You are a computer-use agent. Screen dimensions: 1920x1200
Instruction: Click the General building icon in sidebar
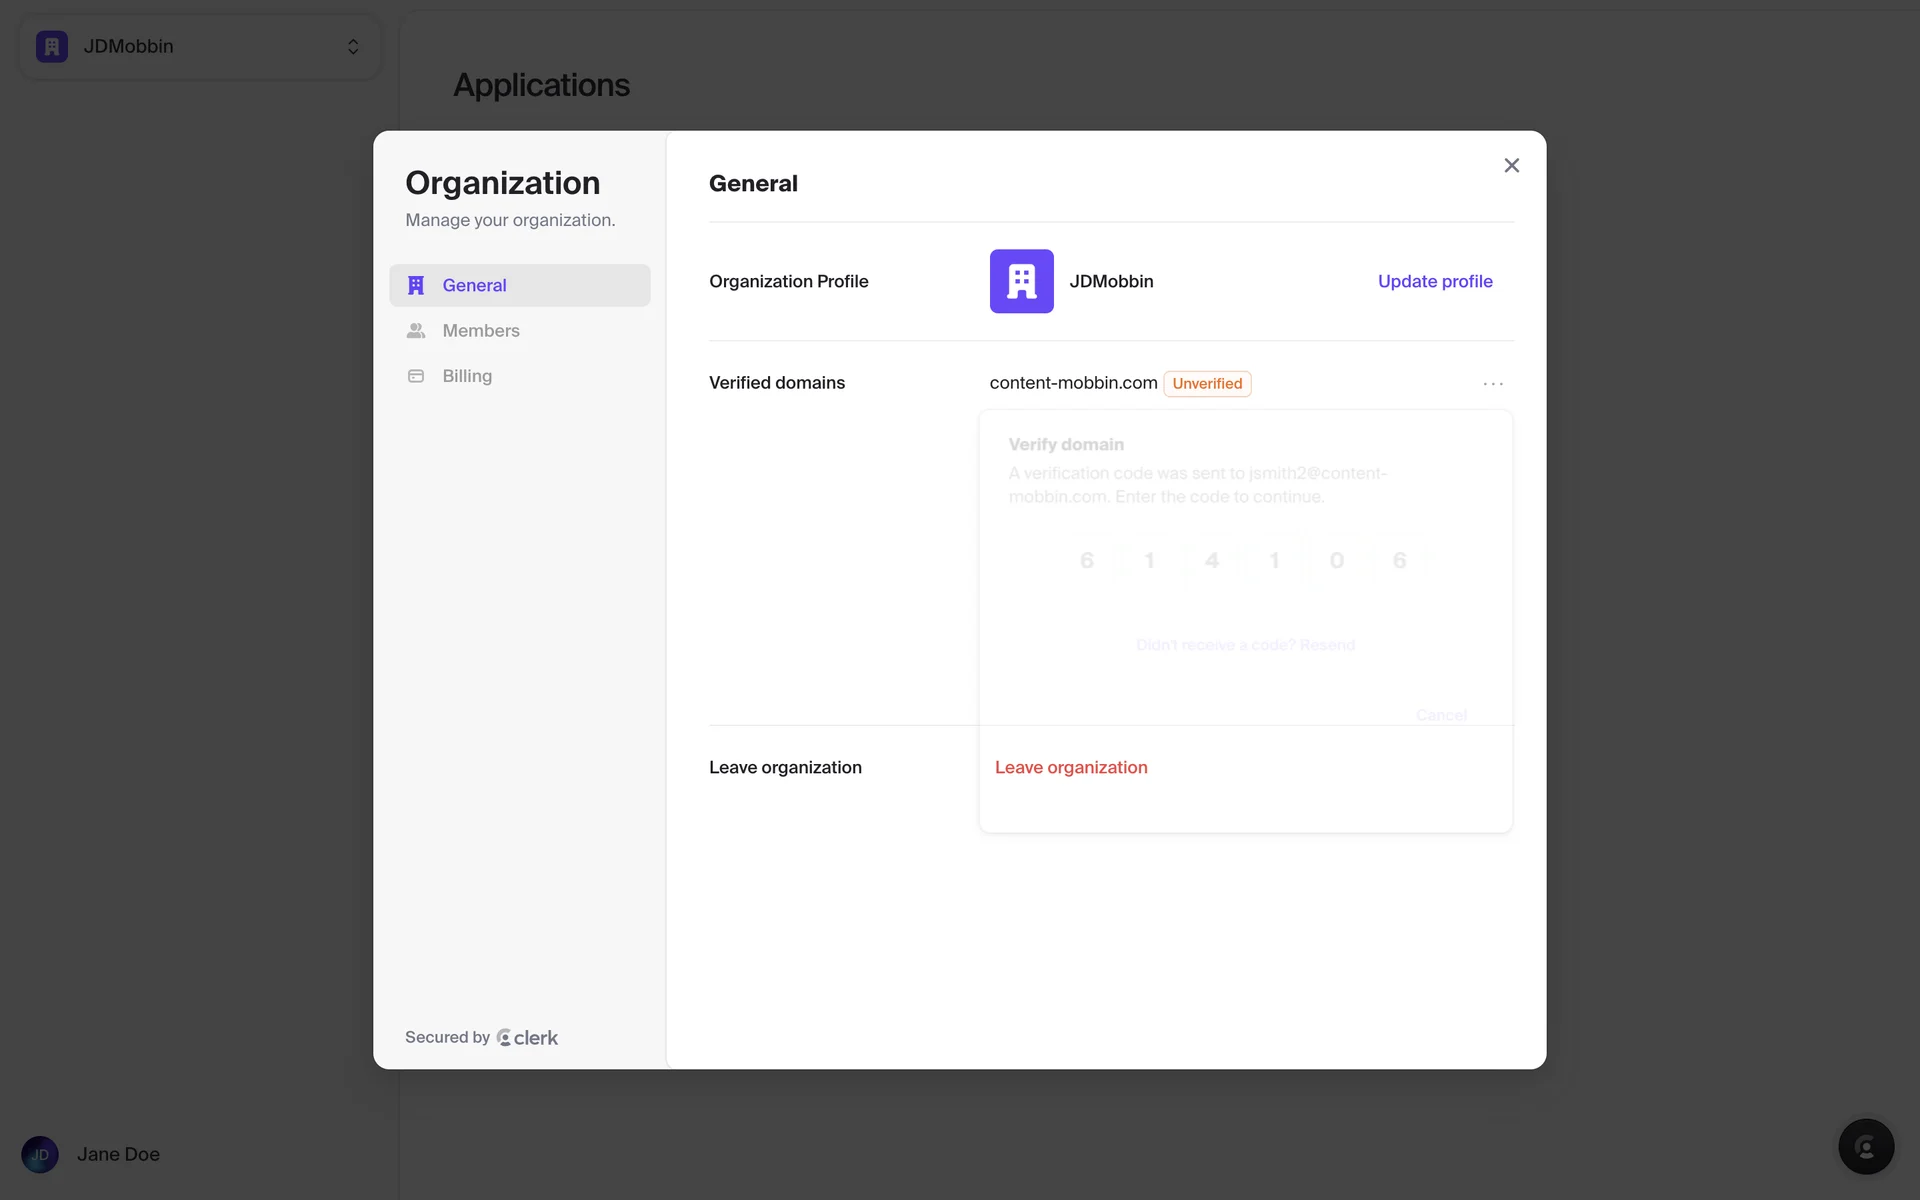(416, 285)
